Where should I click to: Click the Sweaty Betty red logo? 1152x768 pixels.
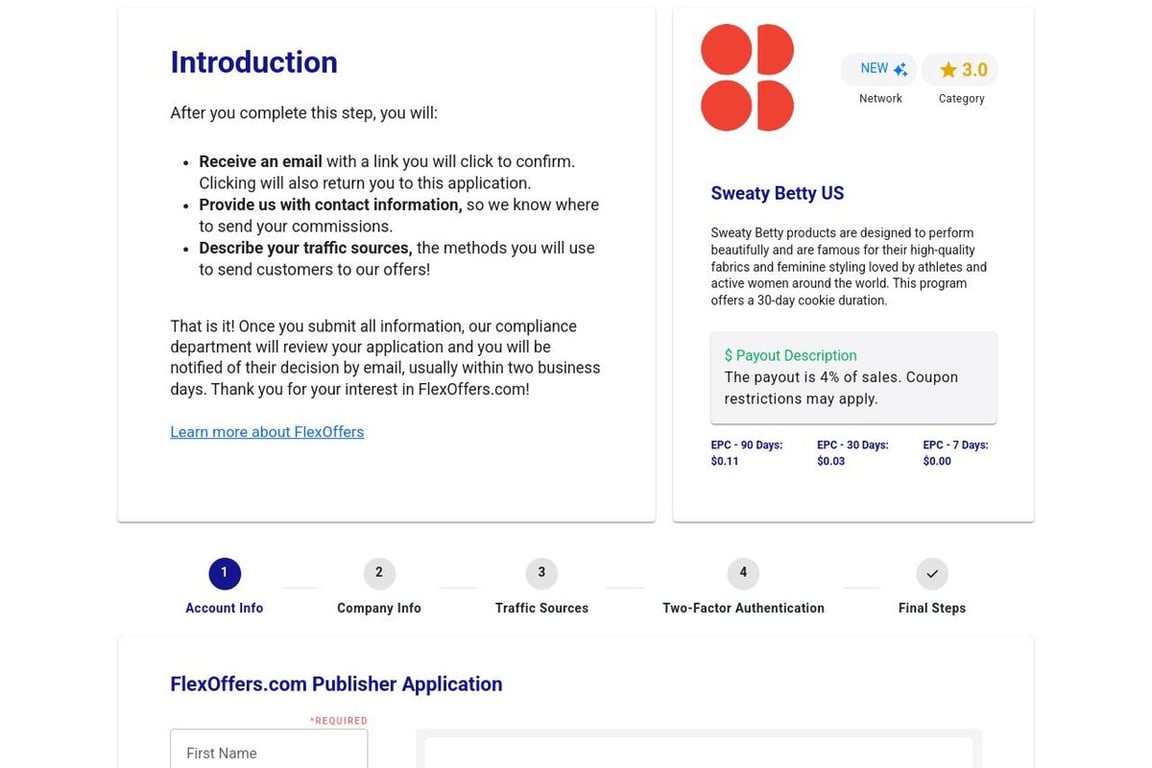tap(747, 77)
